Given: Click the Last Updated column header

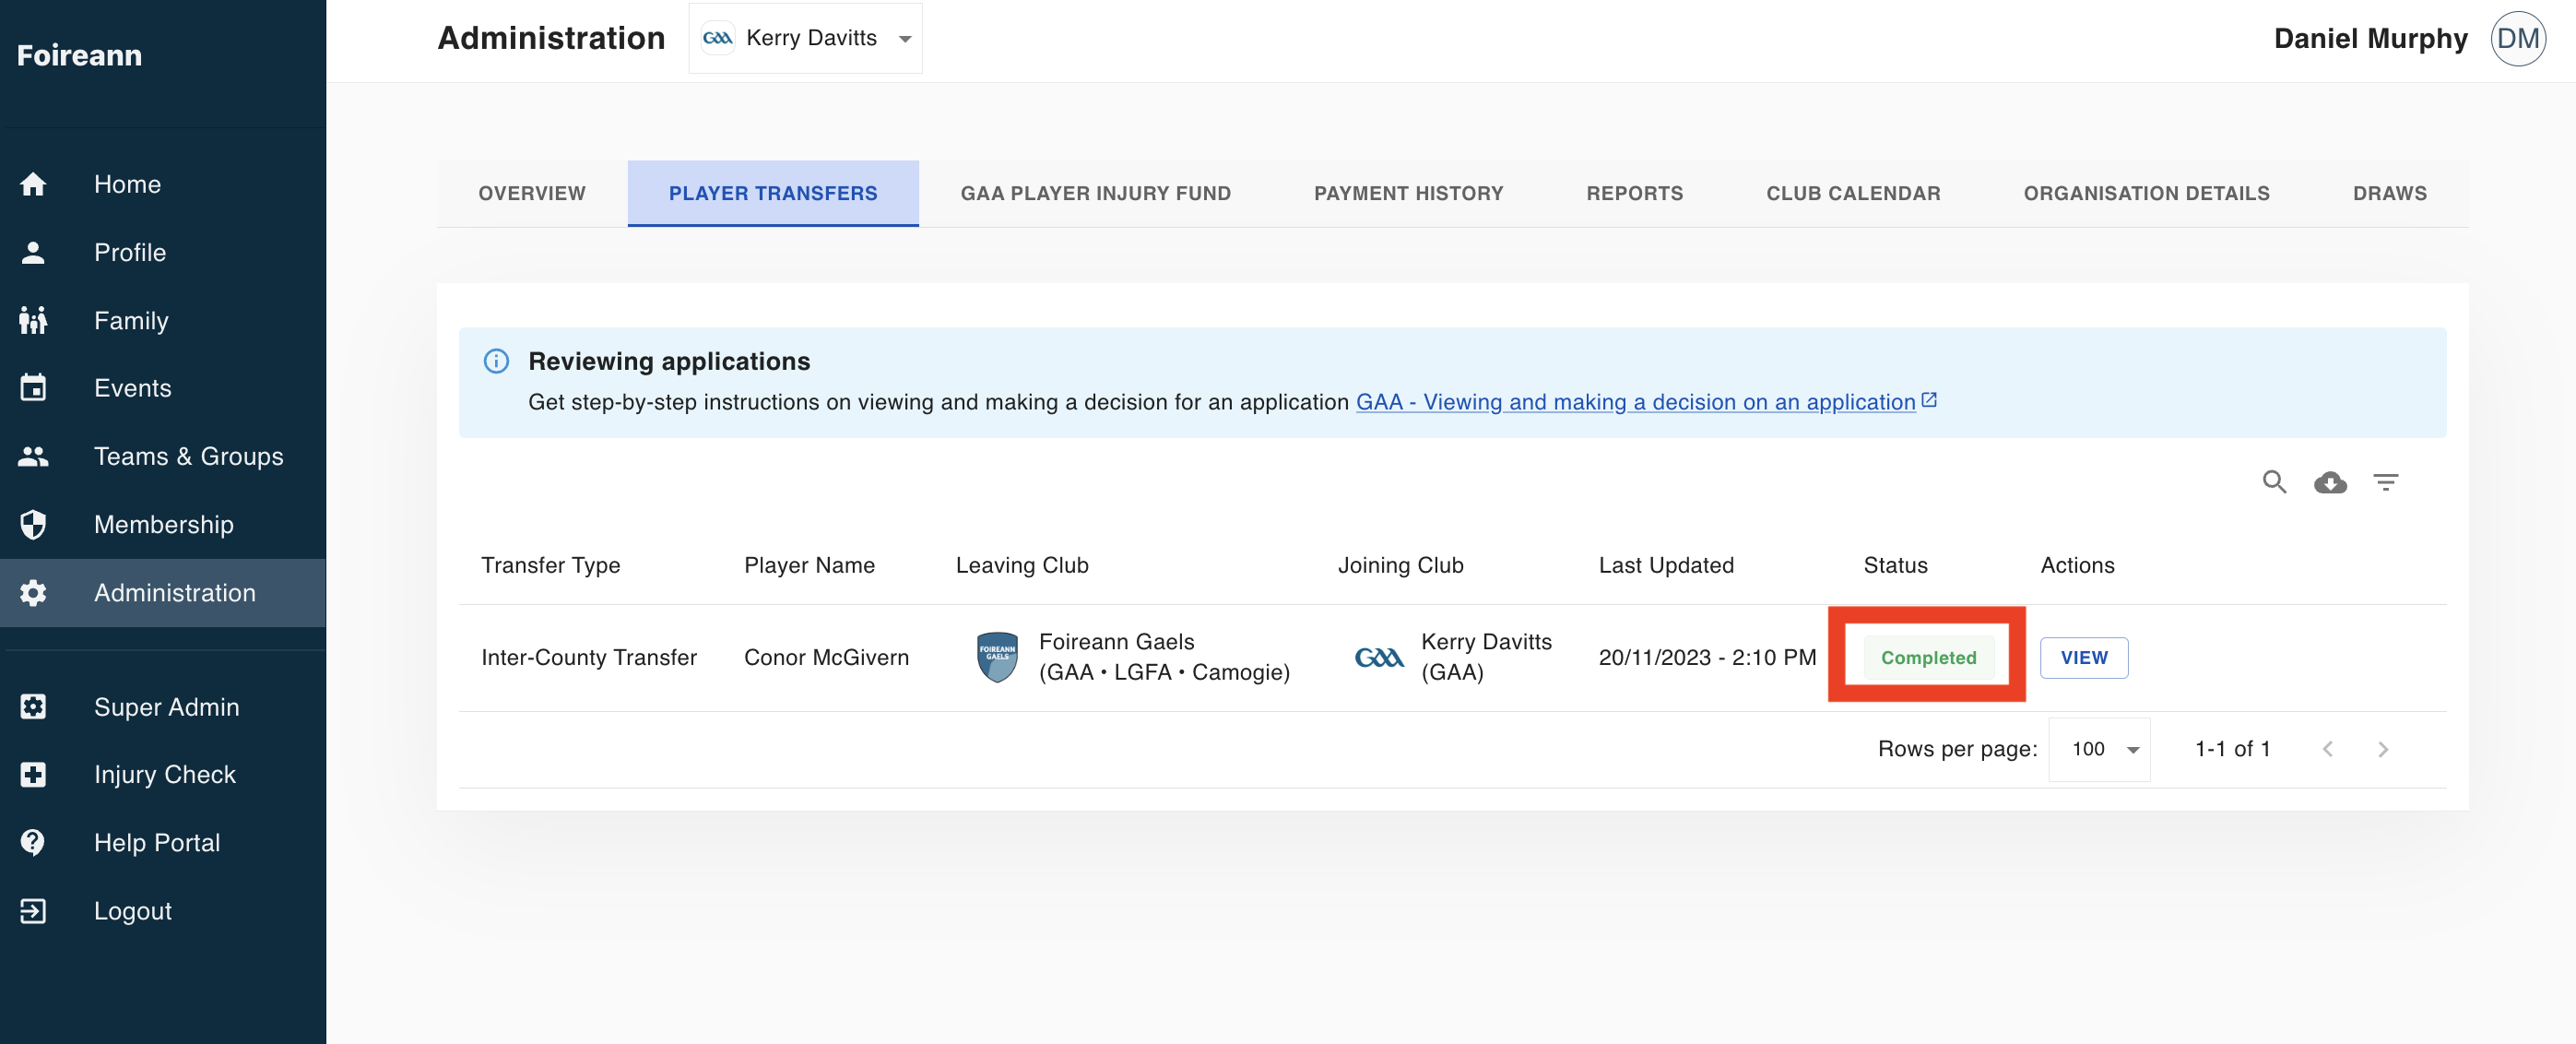Looking at the screenshot, I should coord(1666,565).
